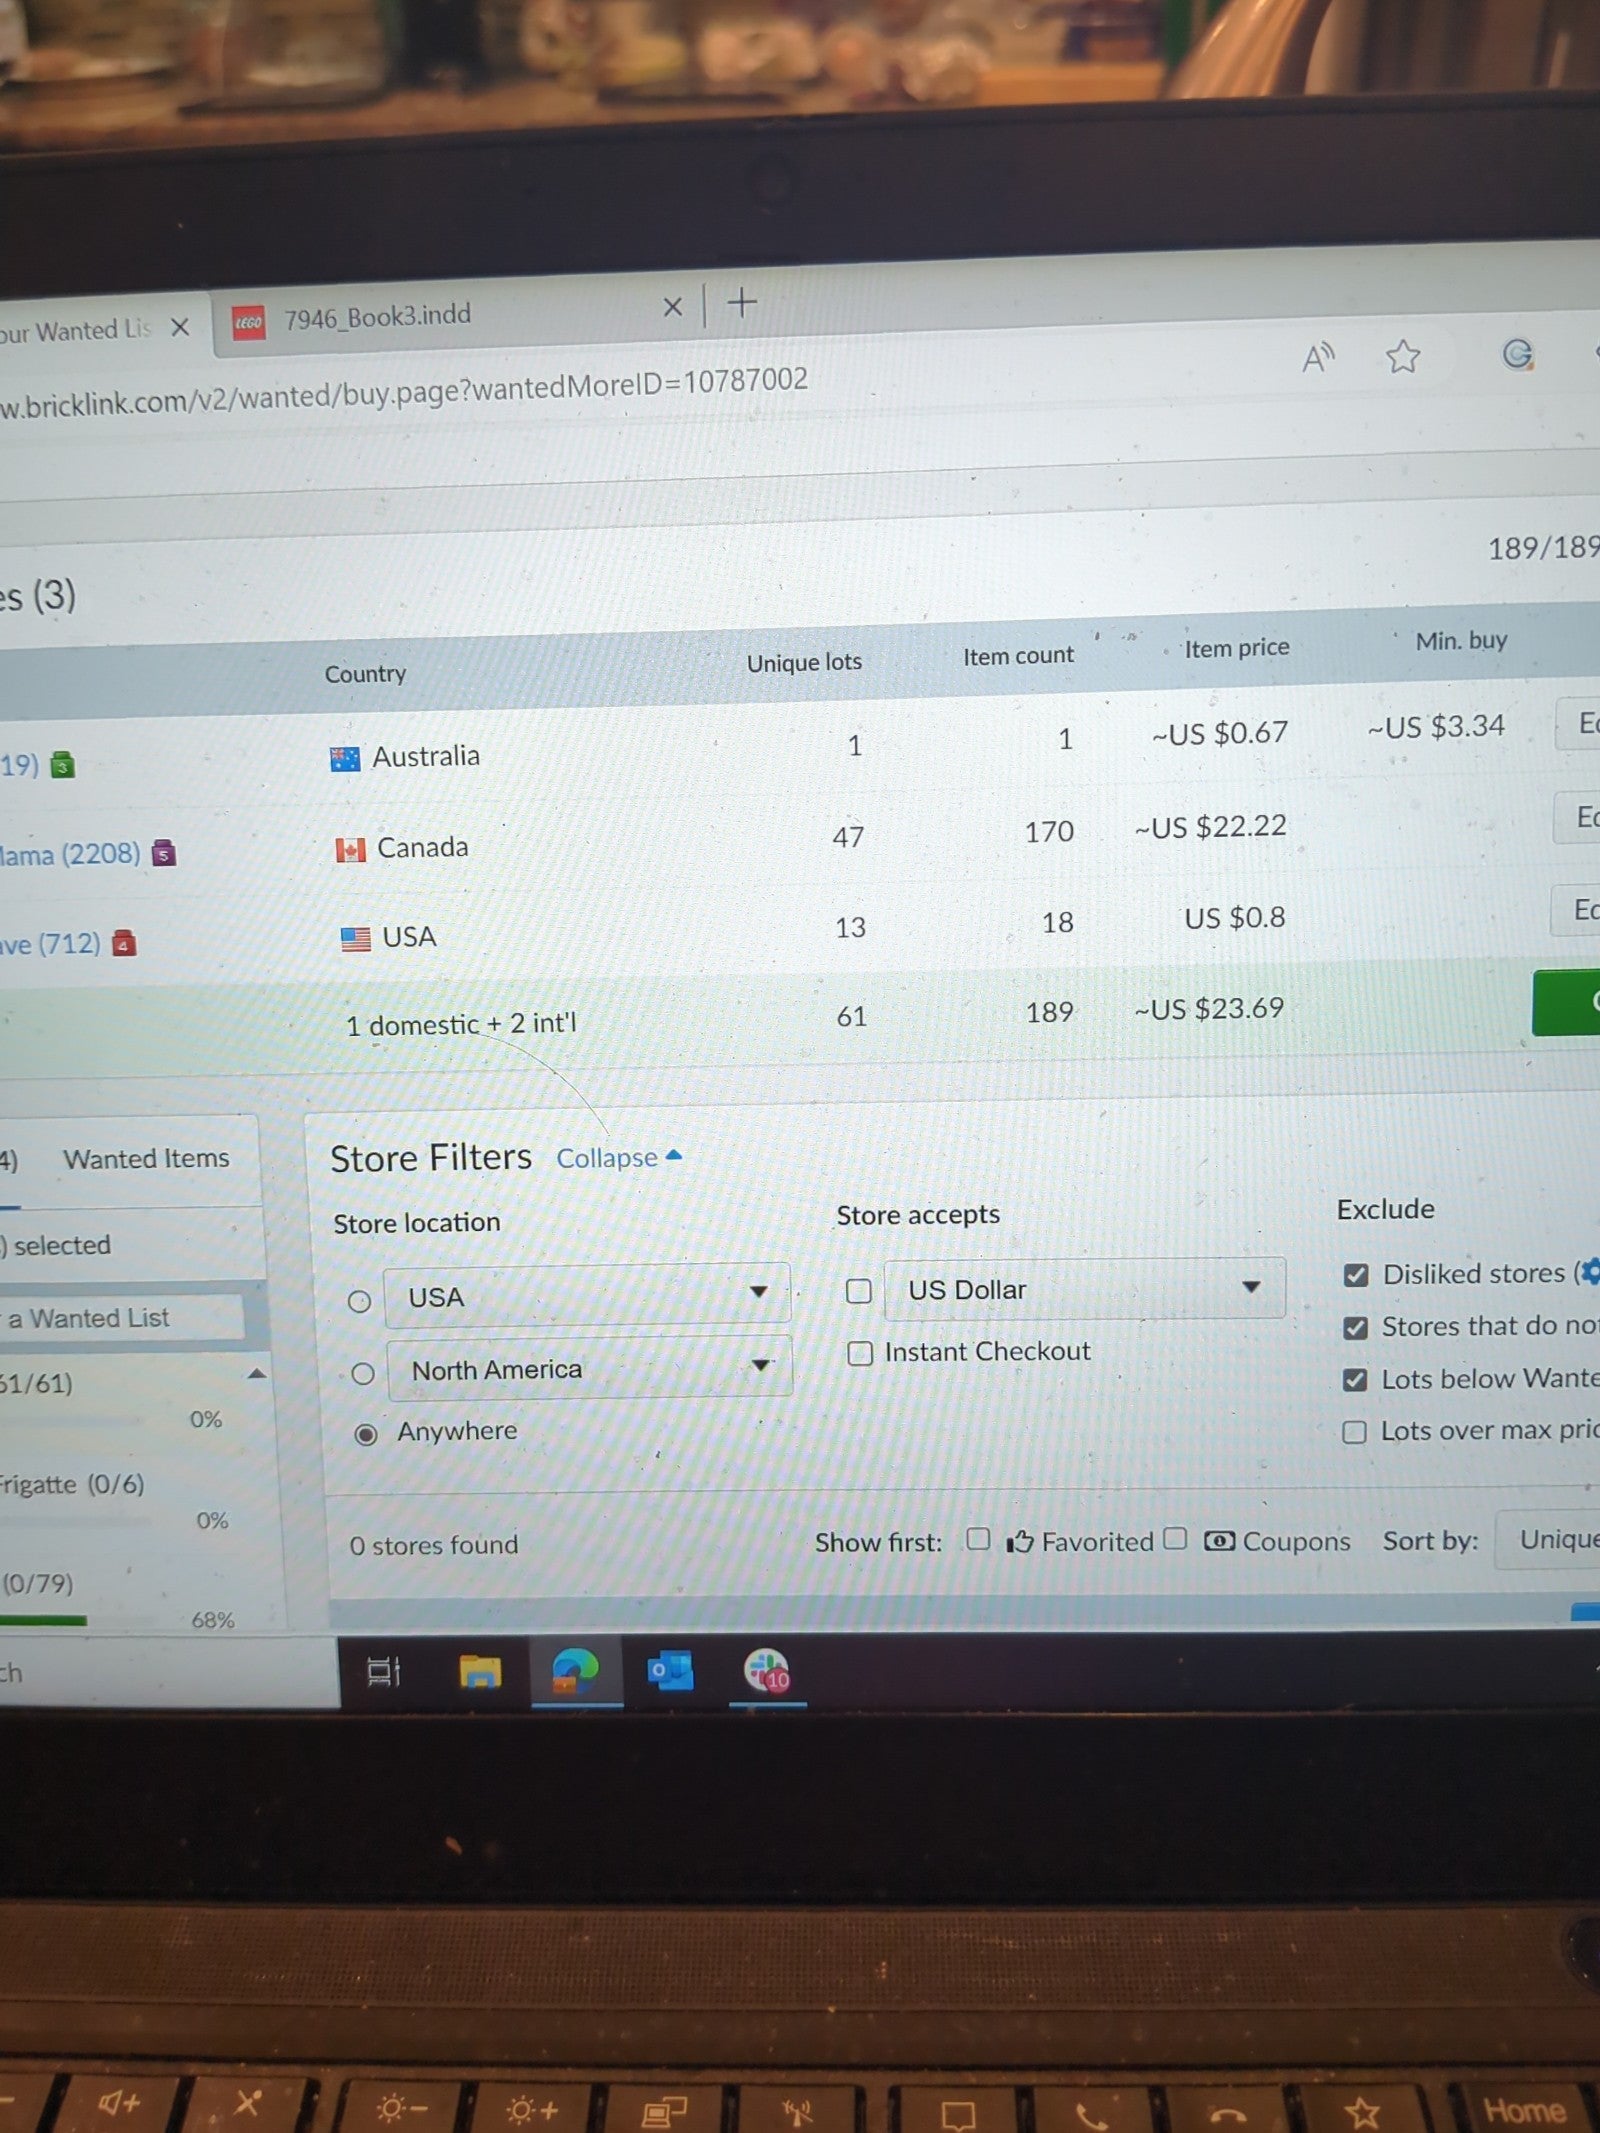The height and width of the screenshot is (2133, 1600).
Task: Add page to favorites with star icon
Action: click(1402, 356)
